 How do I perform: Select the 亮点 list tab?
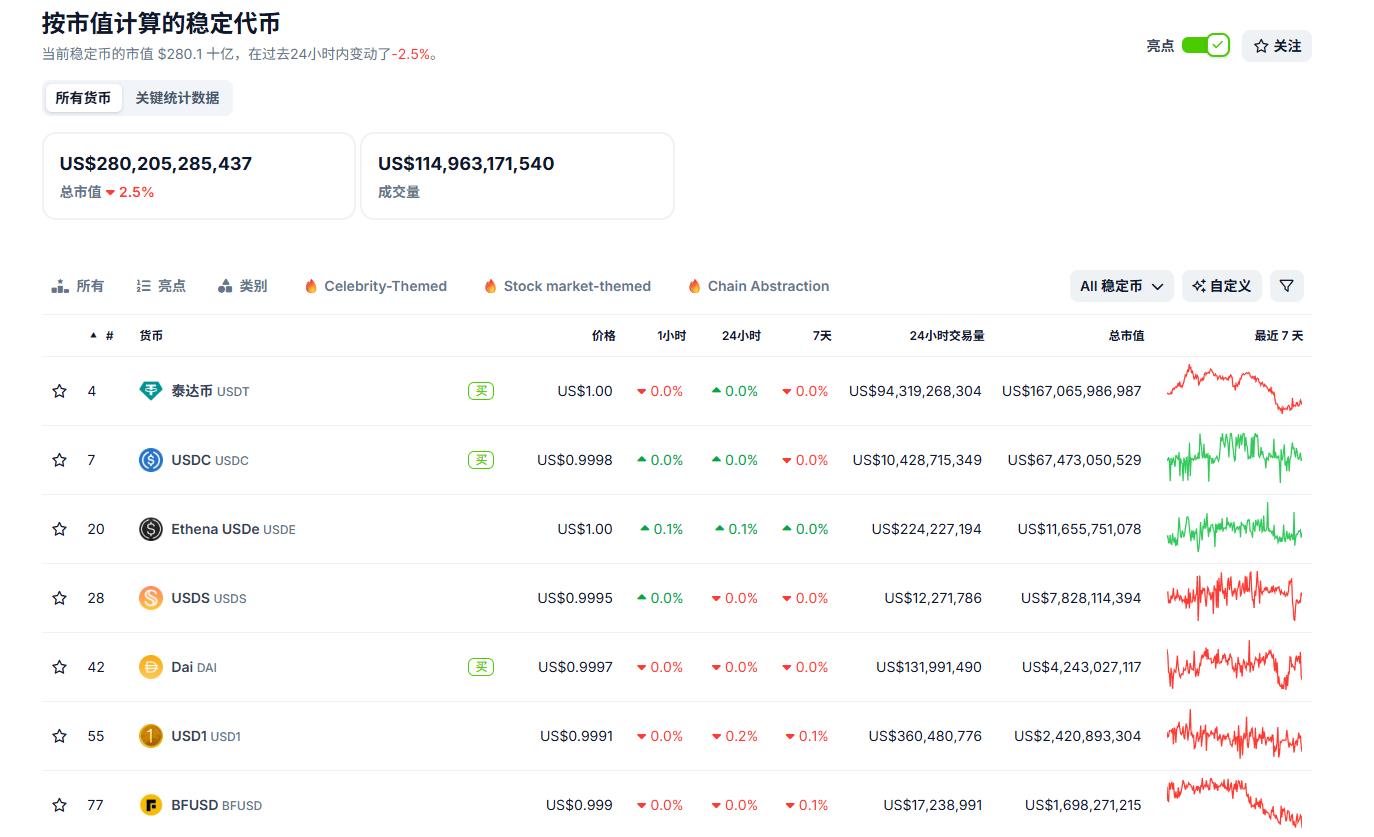[161, 286]
